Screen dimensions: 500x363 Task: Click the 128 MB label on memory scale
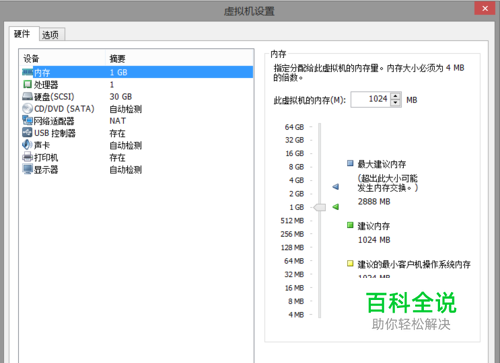292,247
